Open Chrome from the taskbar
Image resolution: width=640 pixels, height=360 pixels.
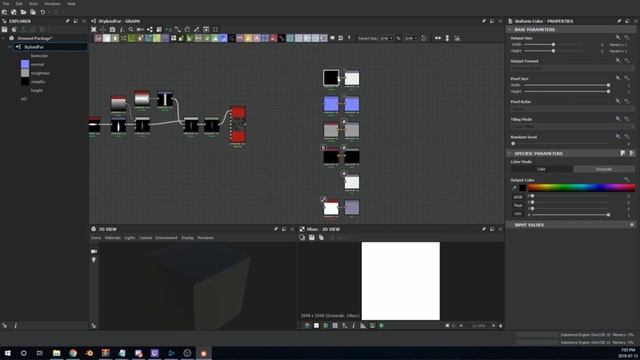(x=73, y=353)
